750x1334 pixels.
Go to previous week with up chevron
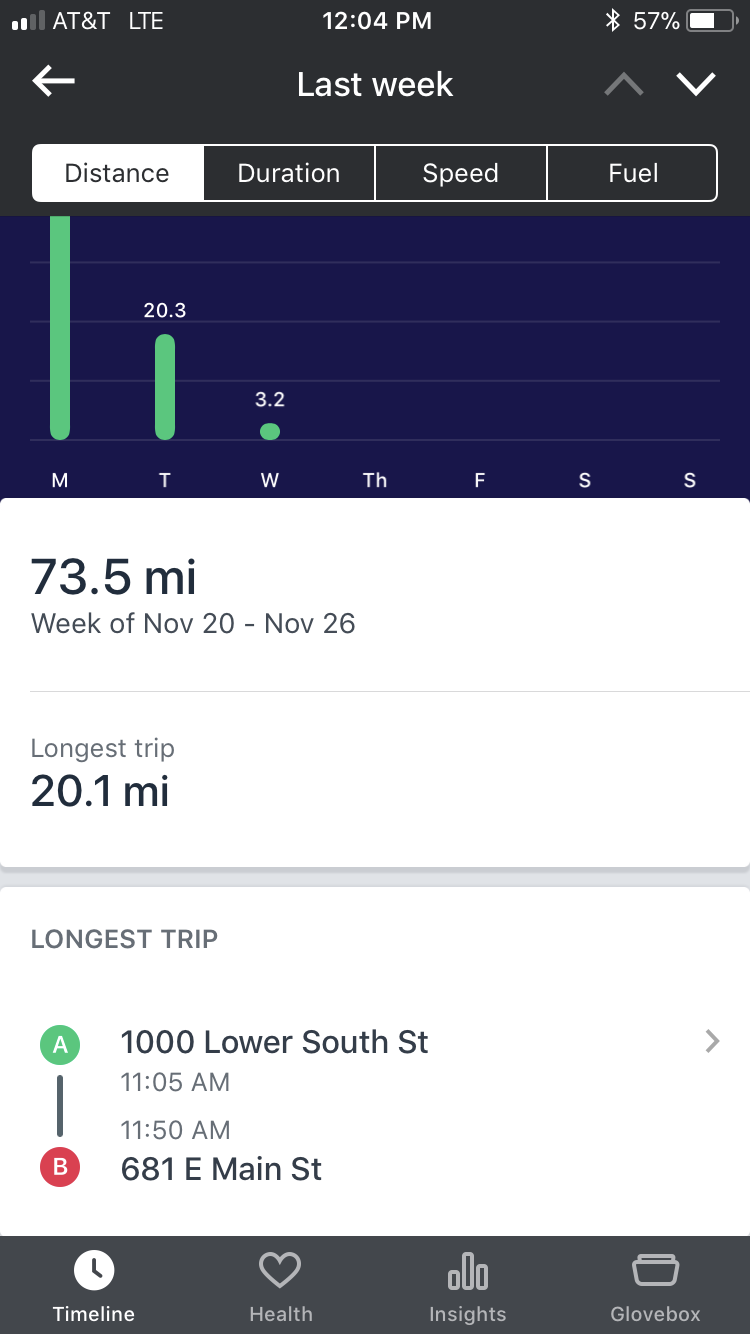click(x=624, y=84)
